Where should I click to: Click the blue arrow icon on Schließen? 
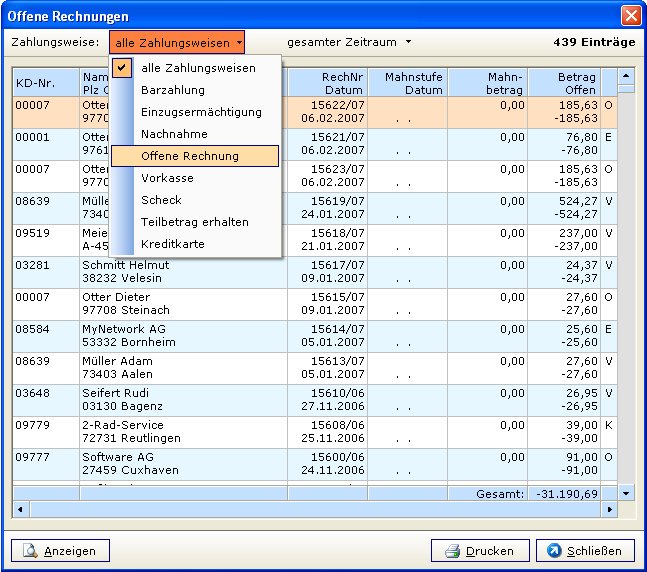(555, 551)
